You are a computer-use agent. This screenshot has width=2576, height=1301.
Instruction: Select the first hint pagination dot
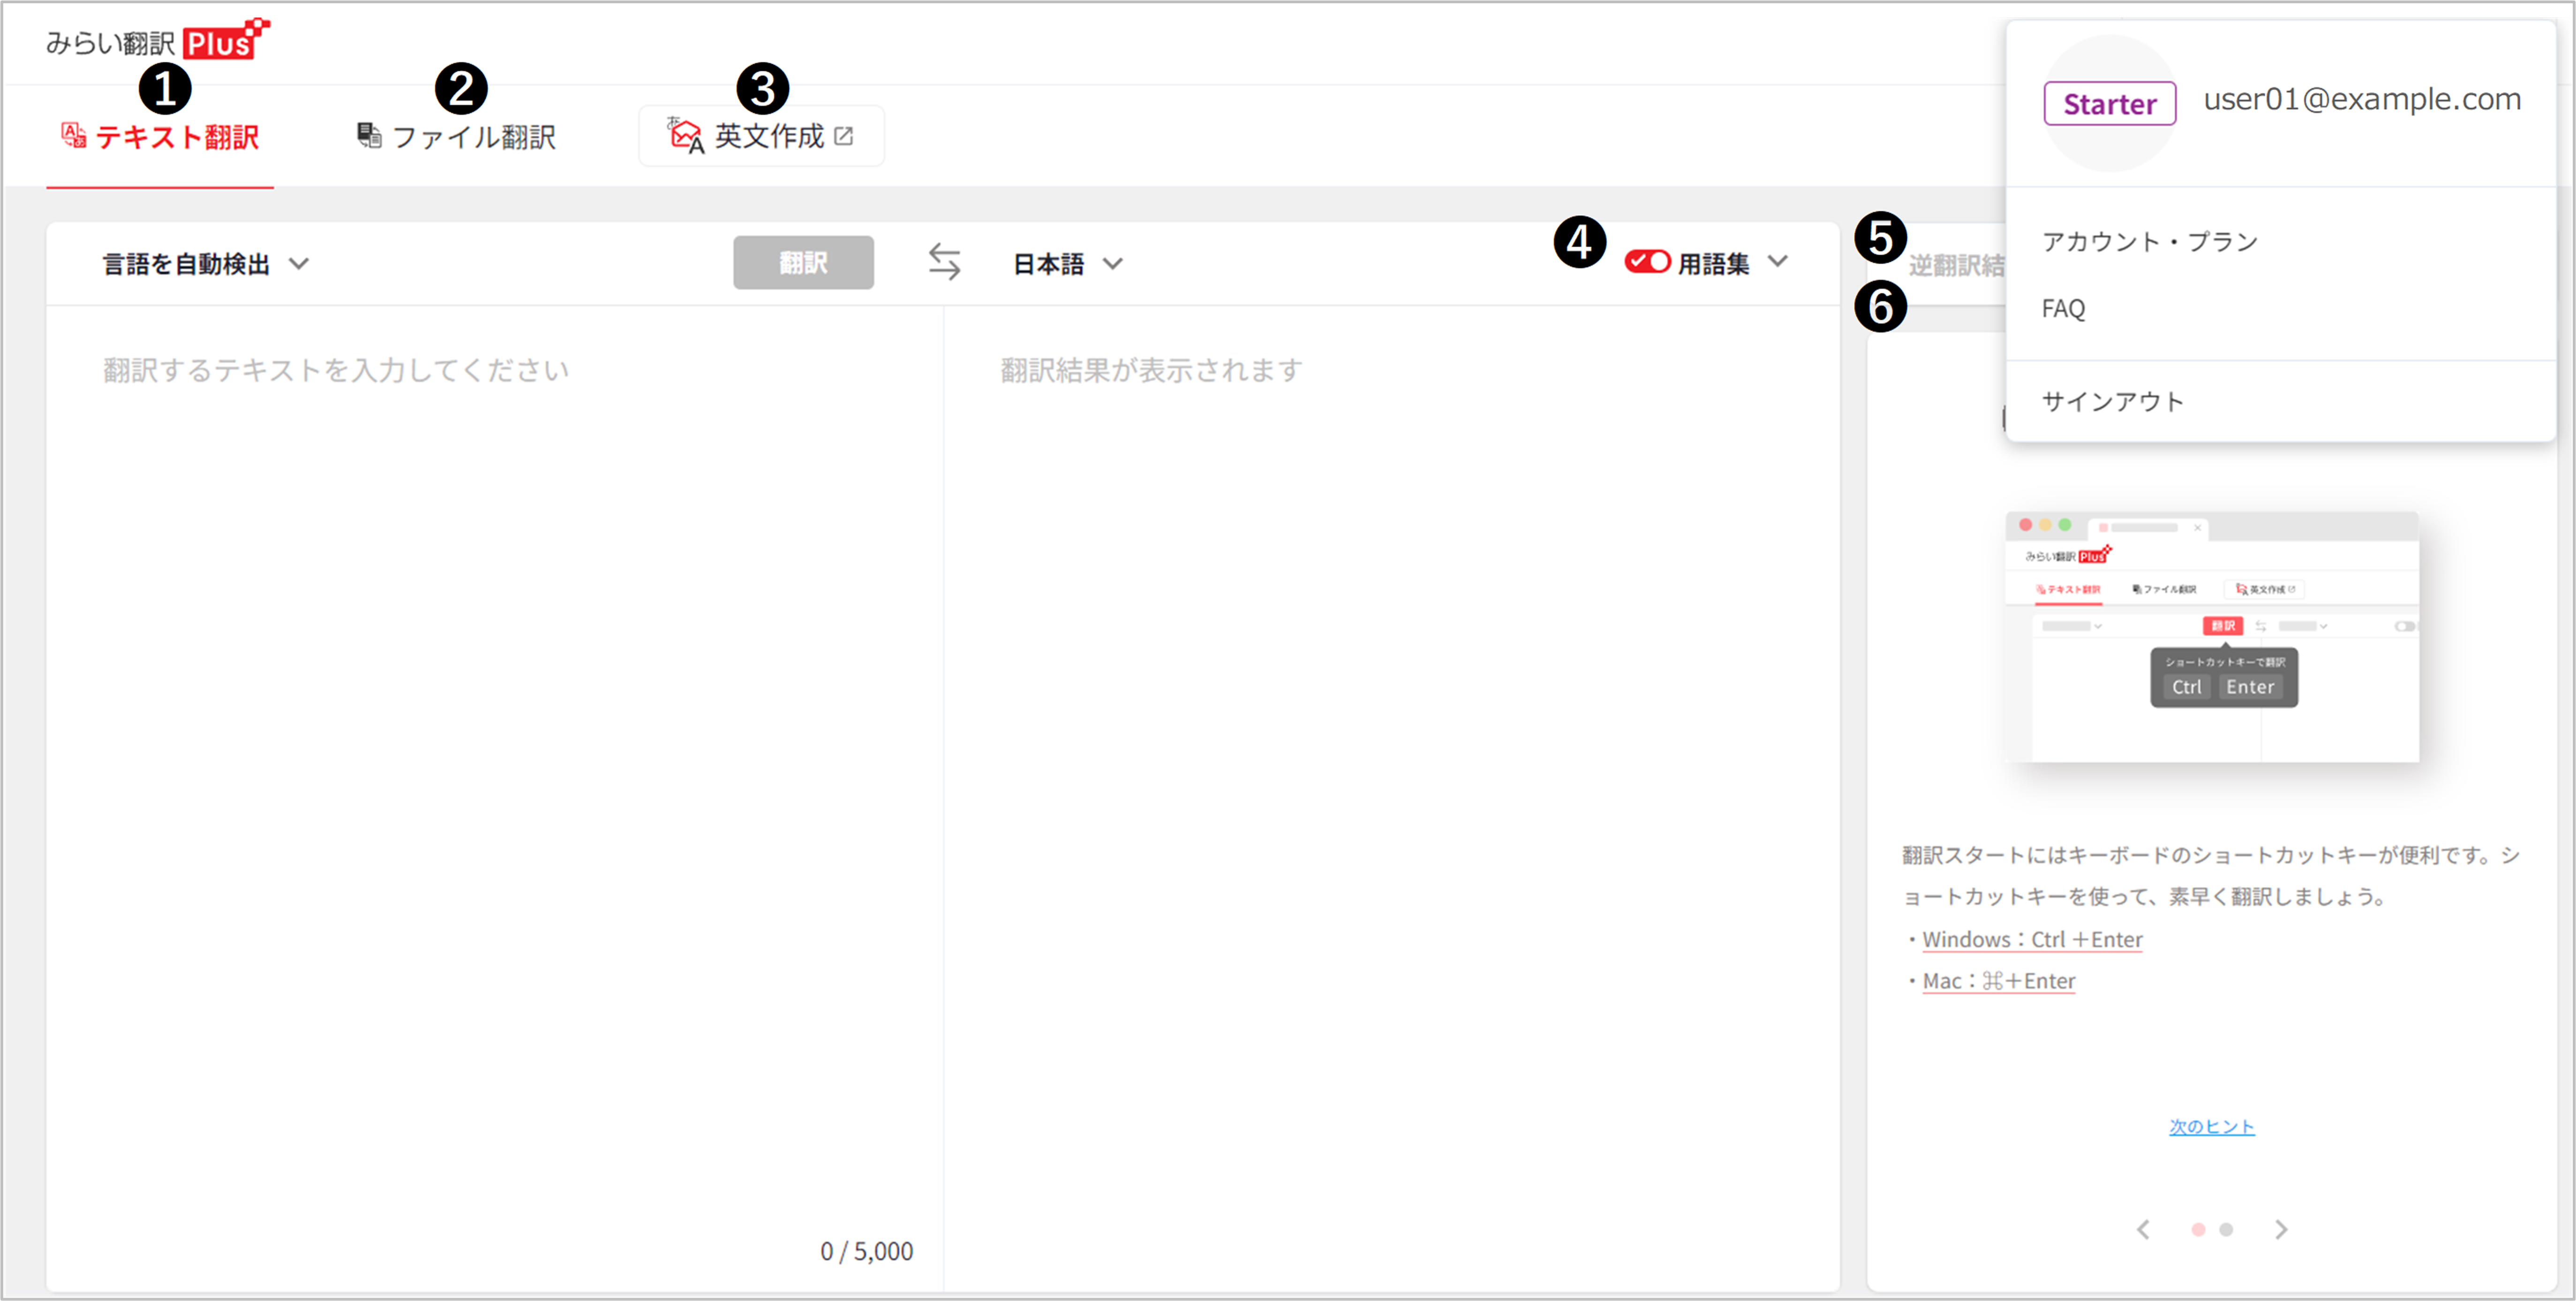pos(2198,1230)
